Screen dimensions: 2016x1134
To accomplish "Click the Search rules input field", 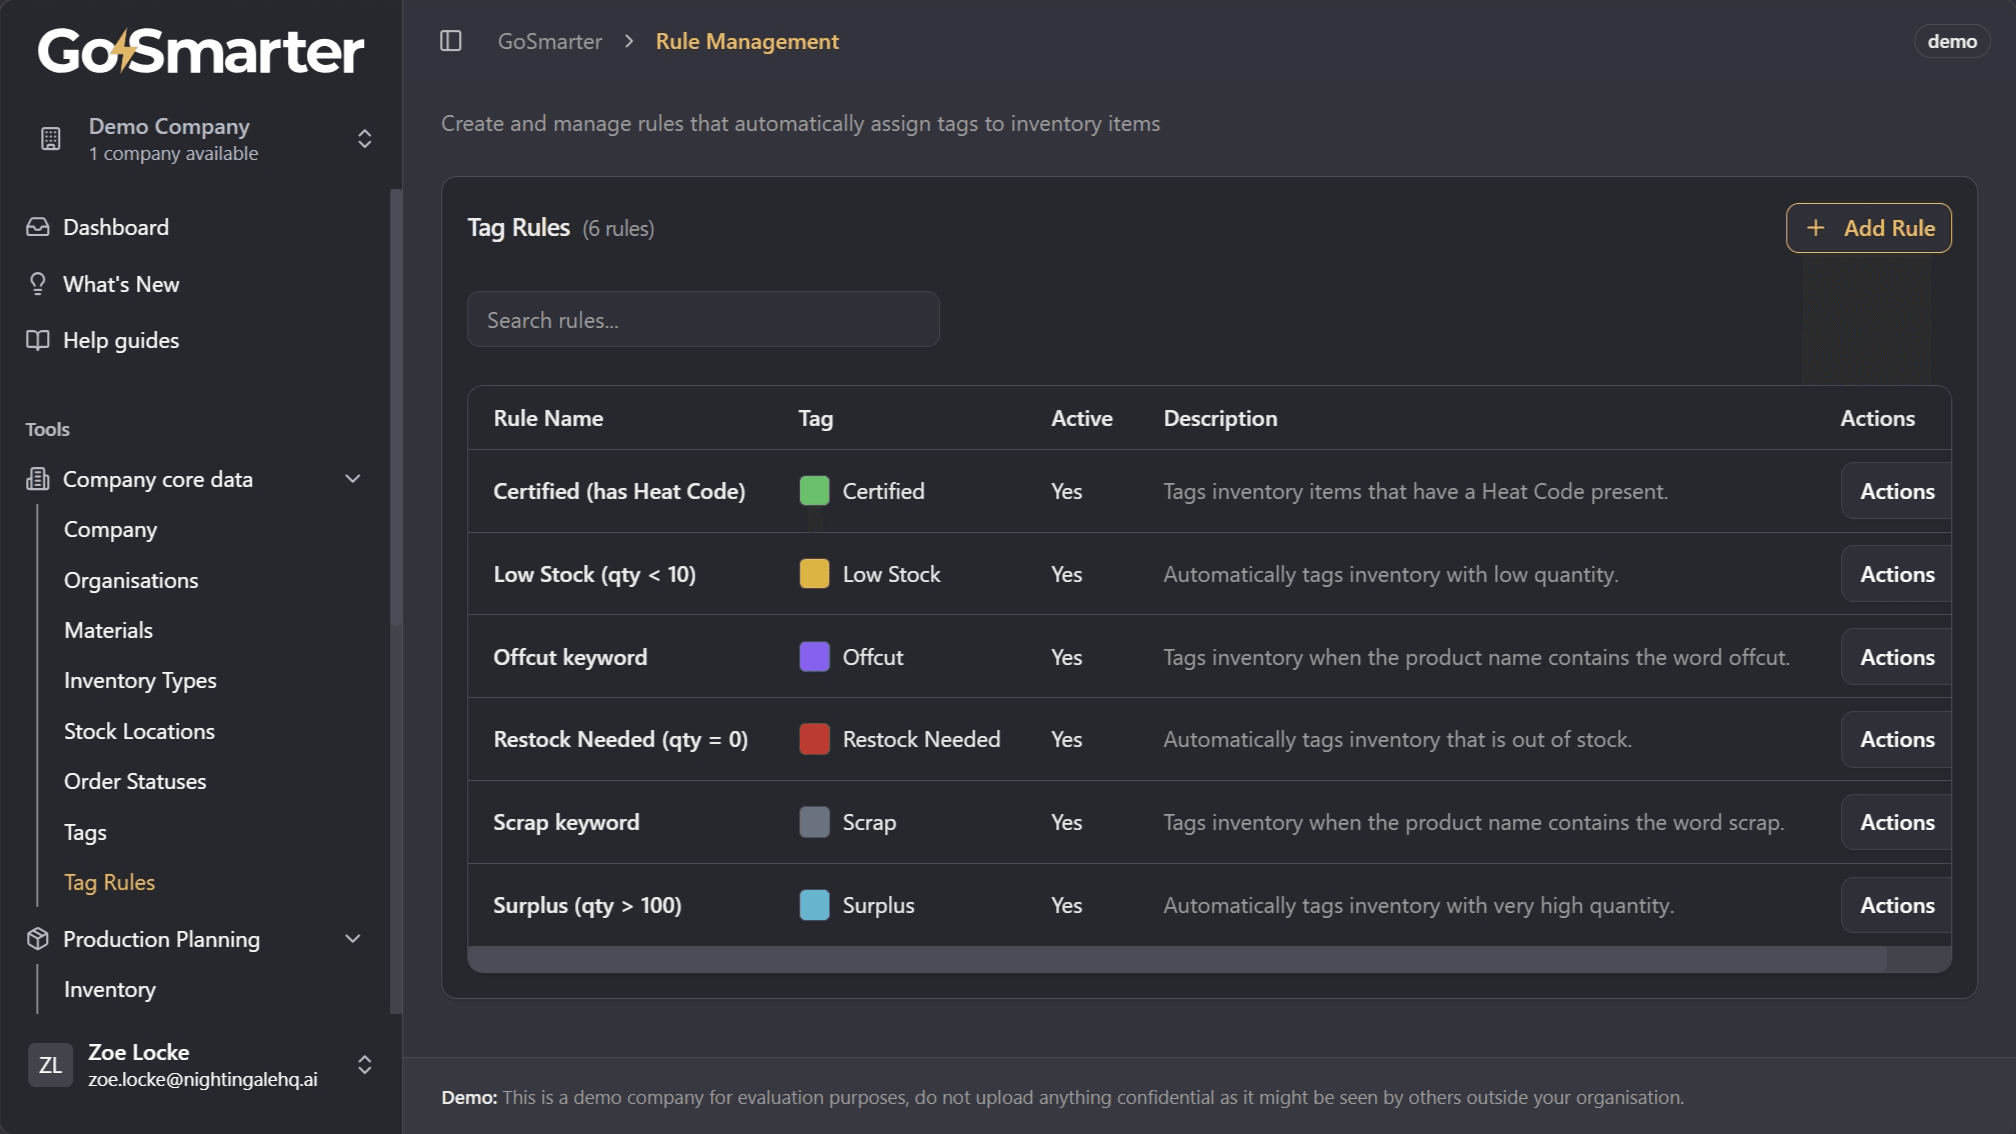I will [x=703, y=319].
